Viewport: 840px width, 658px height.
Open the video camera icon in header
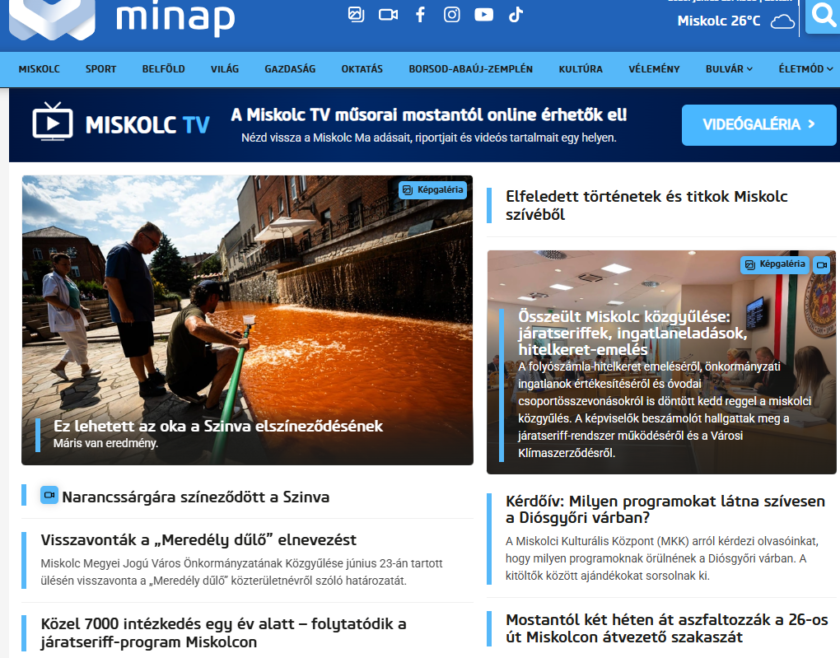click(388, 14)
